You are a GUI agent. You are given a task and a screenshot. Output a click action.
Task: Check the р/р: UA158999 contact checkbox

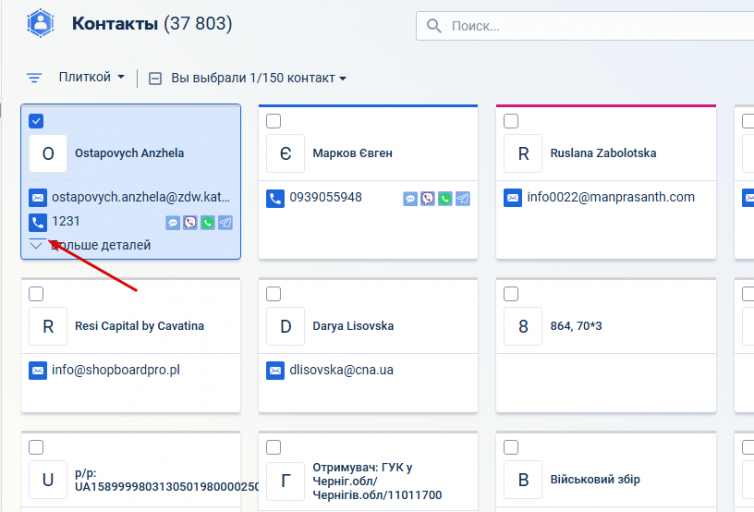(36, 448)
